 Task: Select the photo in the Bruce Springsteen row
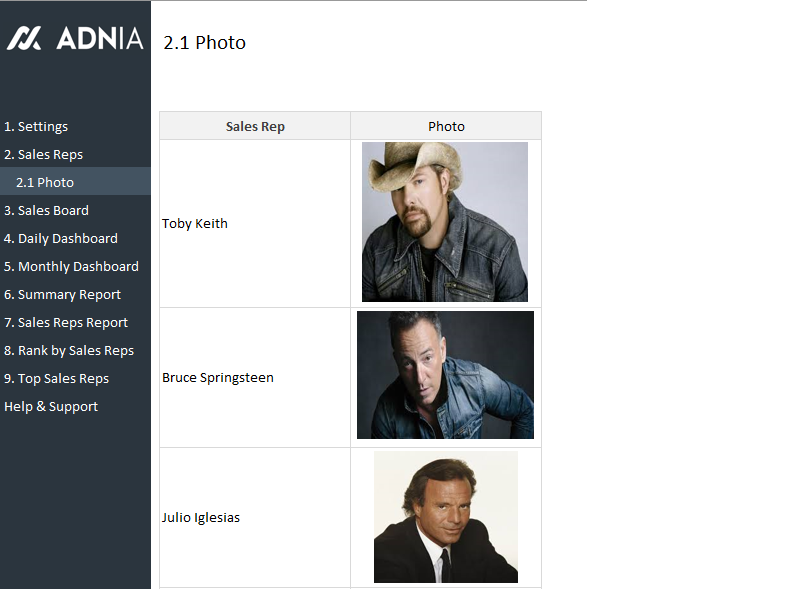coord(445,375)
